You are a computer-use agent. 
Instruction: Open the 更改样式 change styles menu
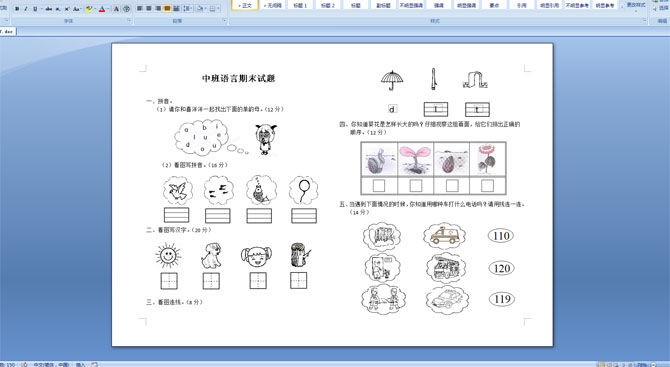(635, 6)
